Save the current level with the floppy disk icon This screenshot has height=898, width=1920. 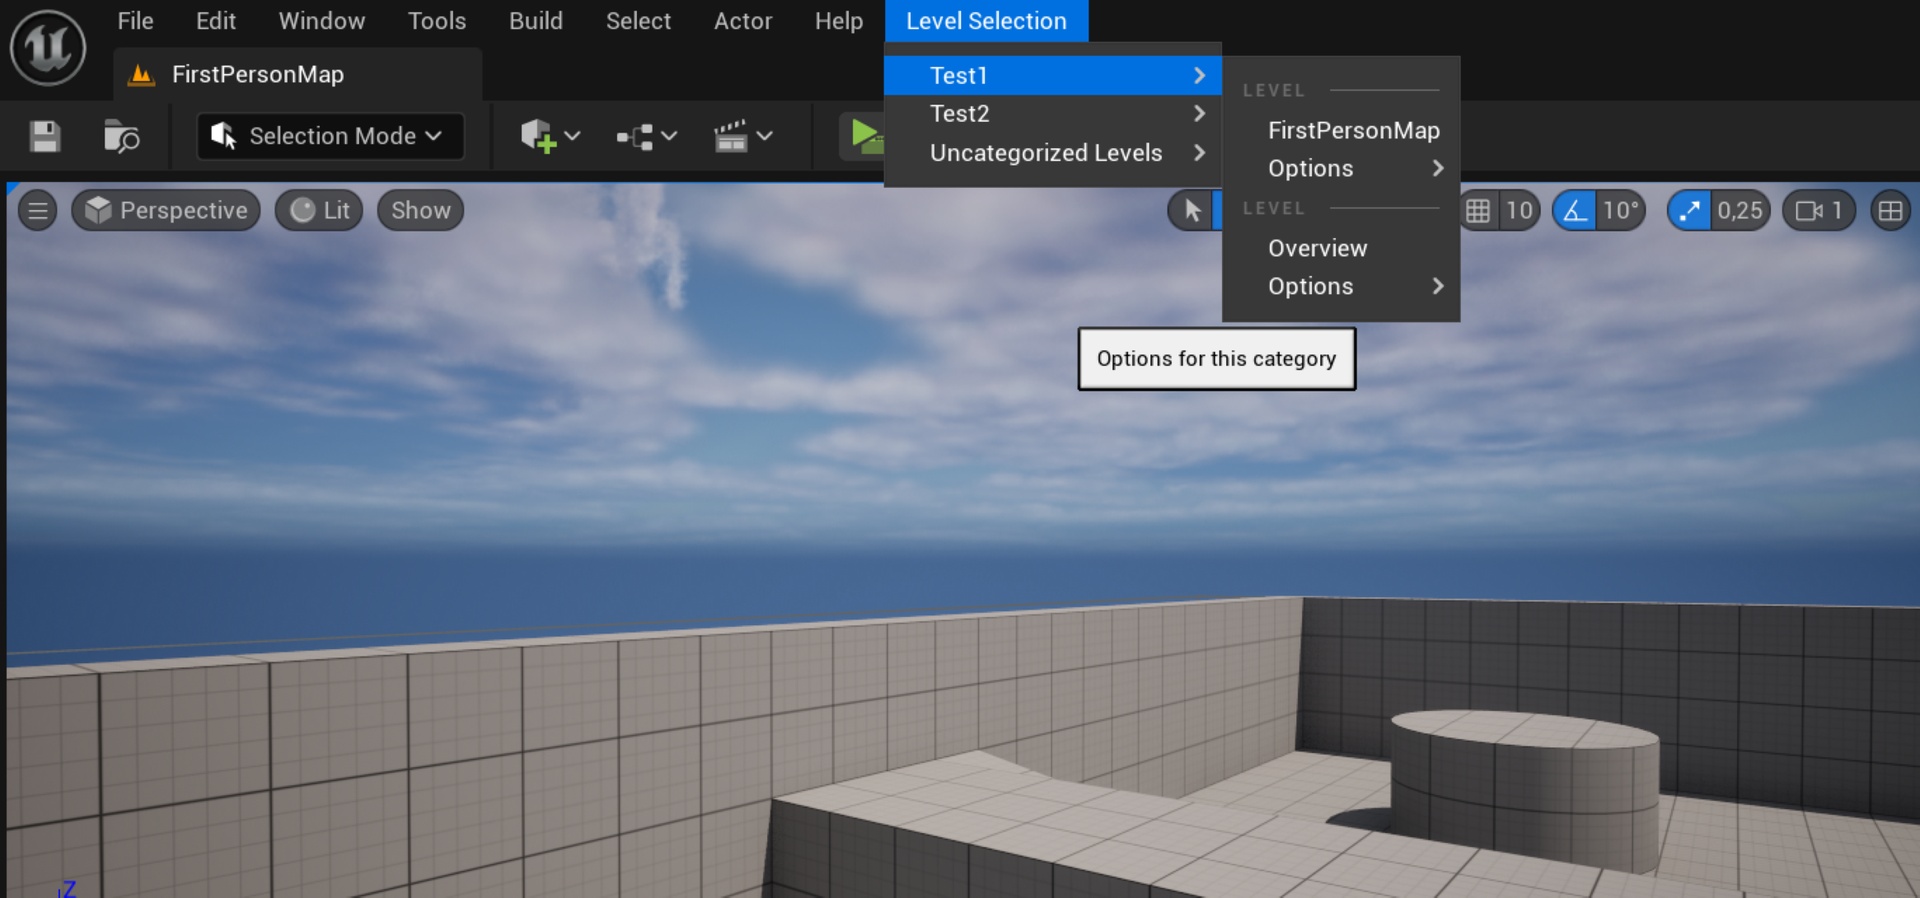(44, 136)
